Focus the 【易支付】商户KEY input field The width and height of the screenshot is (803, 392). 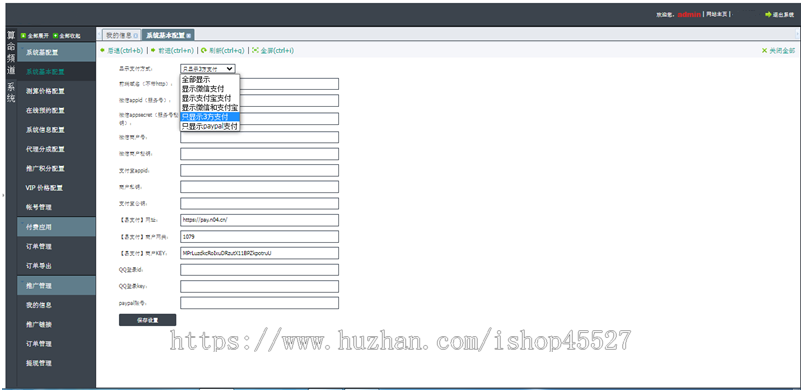coord(259,253)
